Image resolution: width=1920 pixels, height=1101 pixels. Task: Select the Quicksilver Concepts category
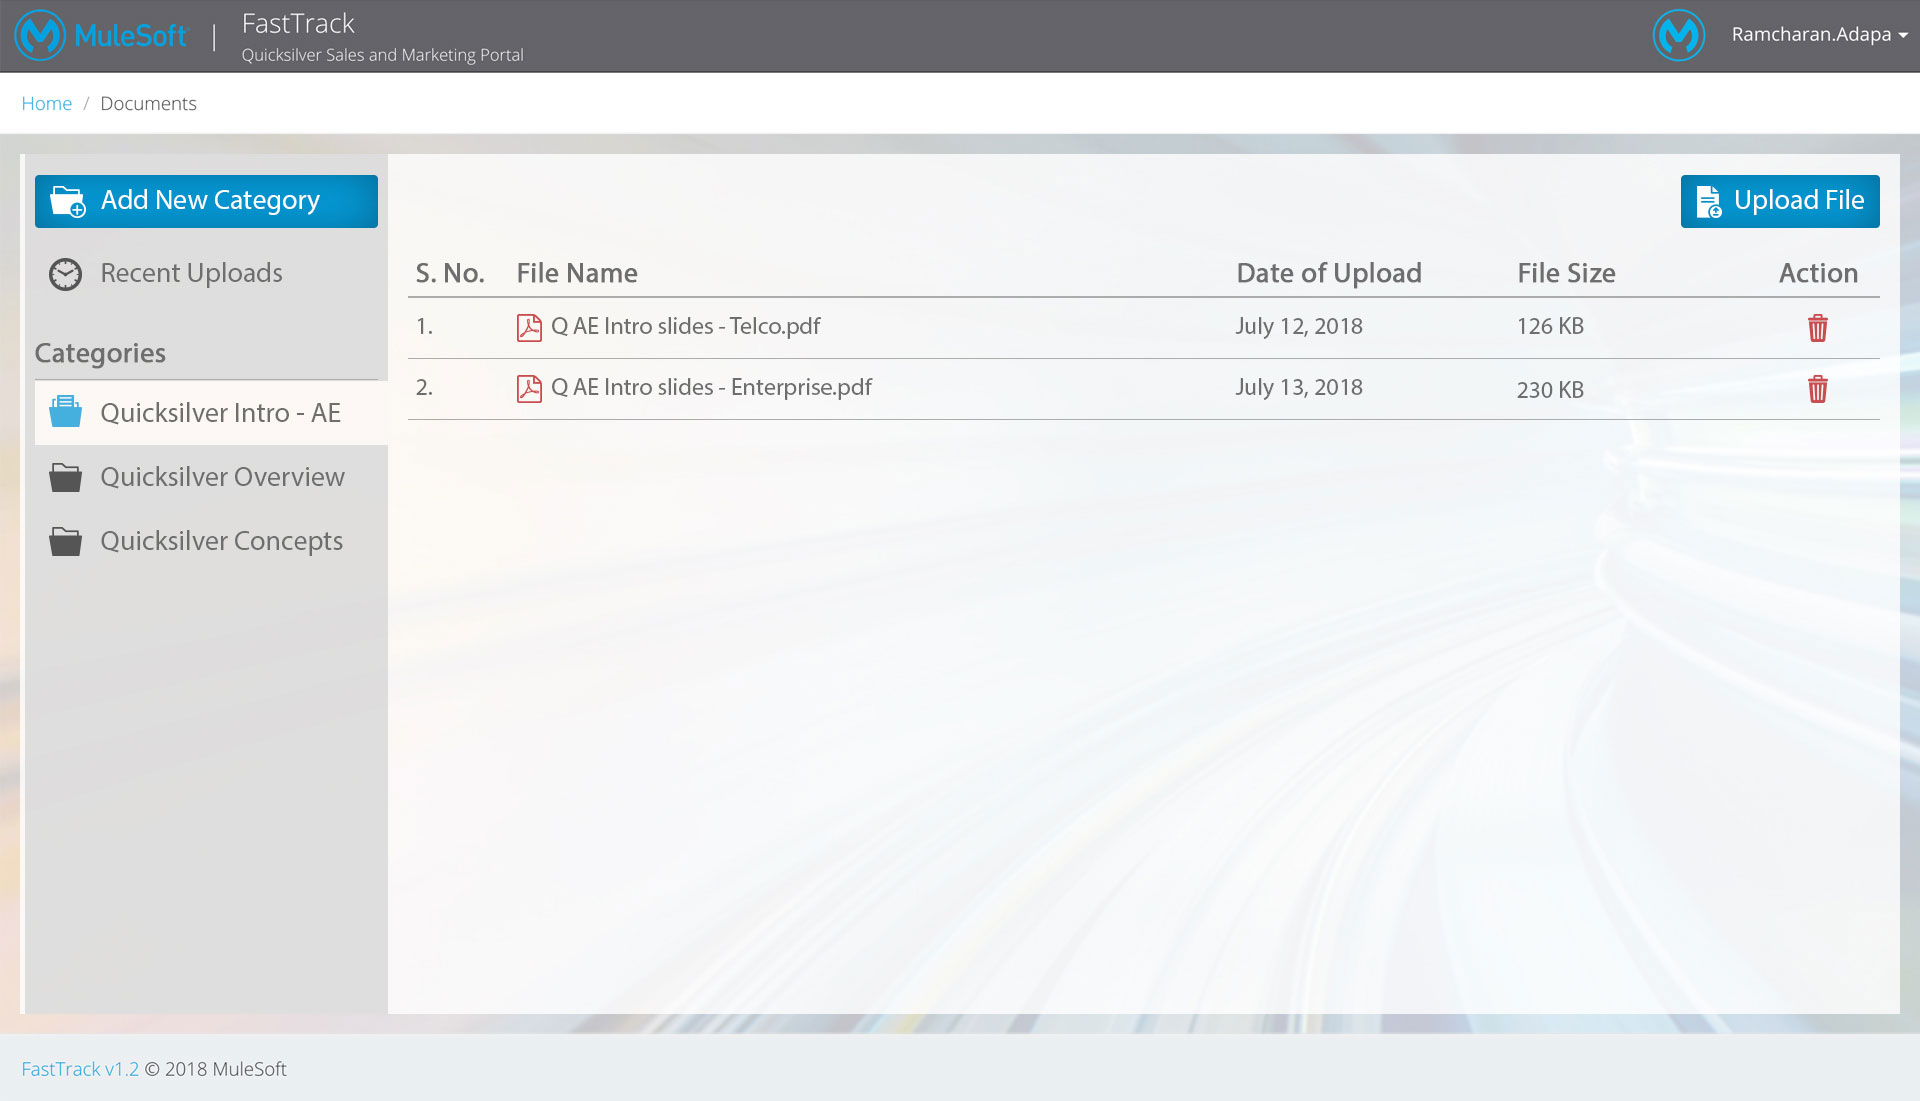click(221, 541)
